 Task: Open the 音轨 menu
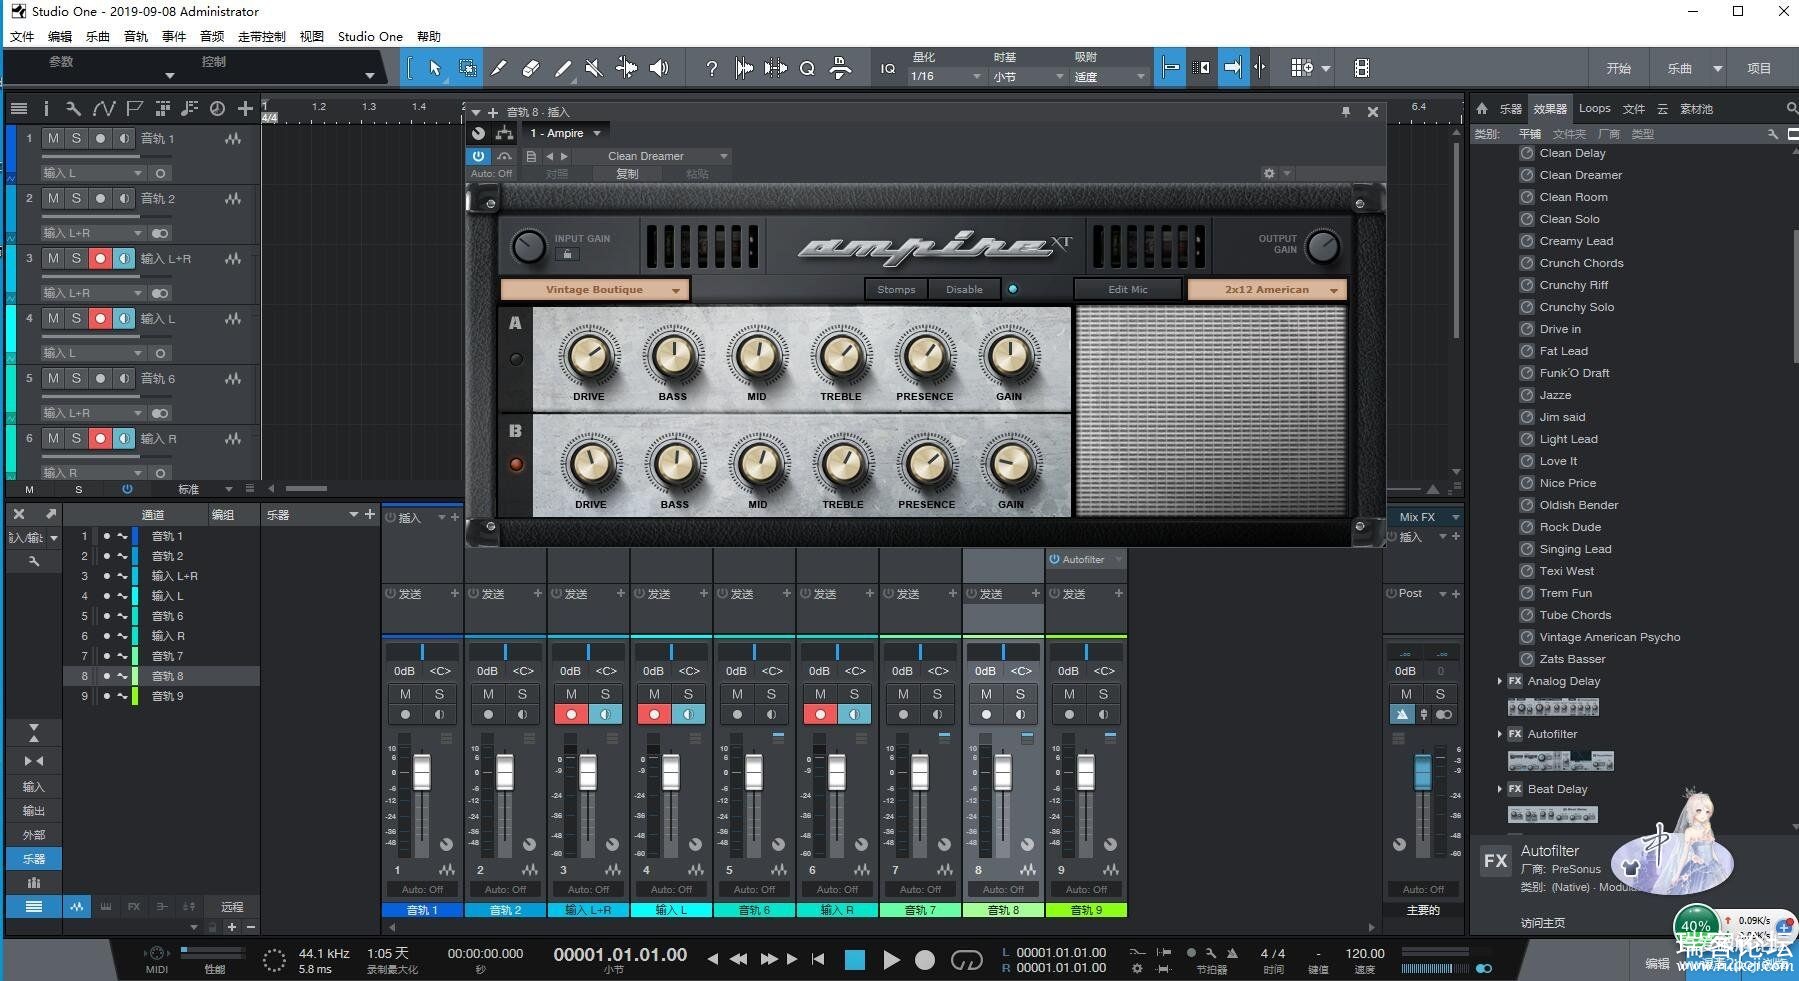136,36
